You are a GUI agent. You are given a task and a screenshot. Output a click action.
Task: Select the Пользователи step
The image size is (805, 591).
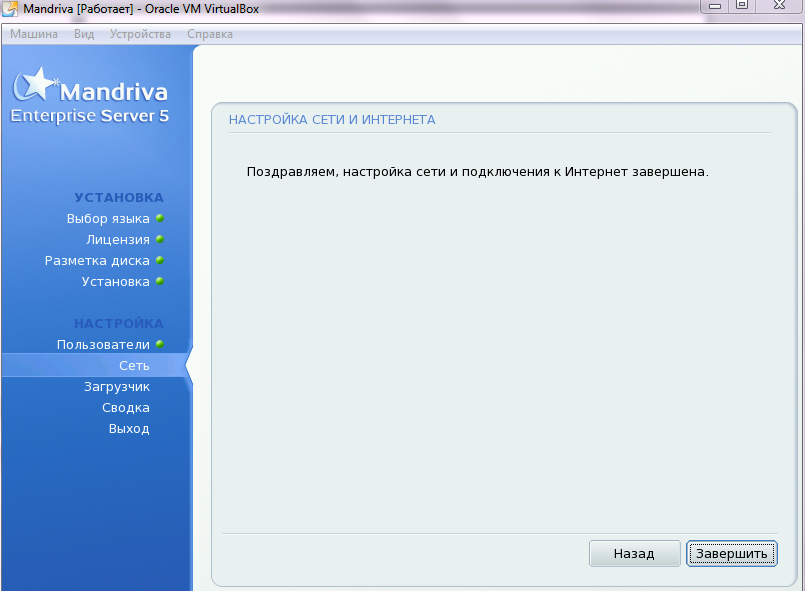click(x=103, y=345)
